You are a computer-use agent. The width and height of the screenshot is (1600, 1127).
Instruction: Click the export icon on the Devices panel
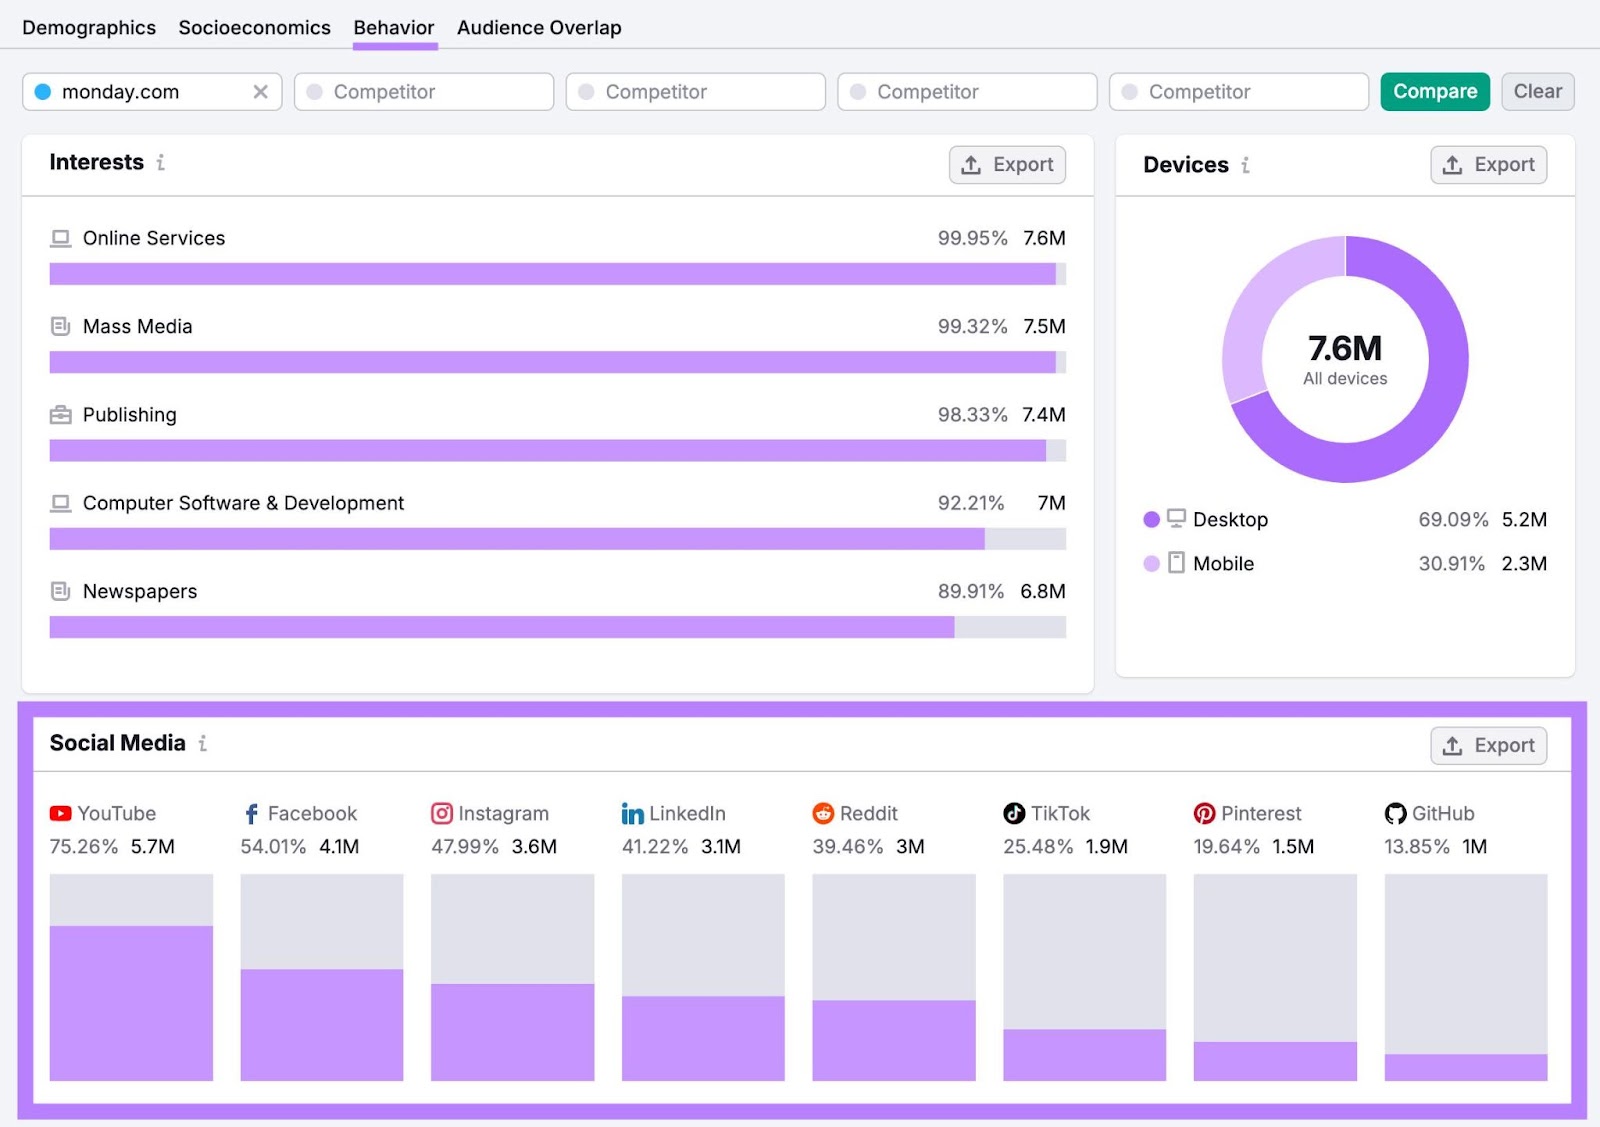(x=1488, y=164)
